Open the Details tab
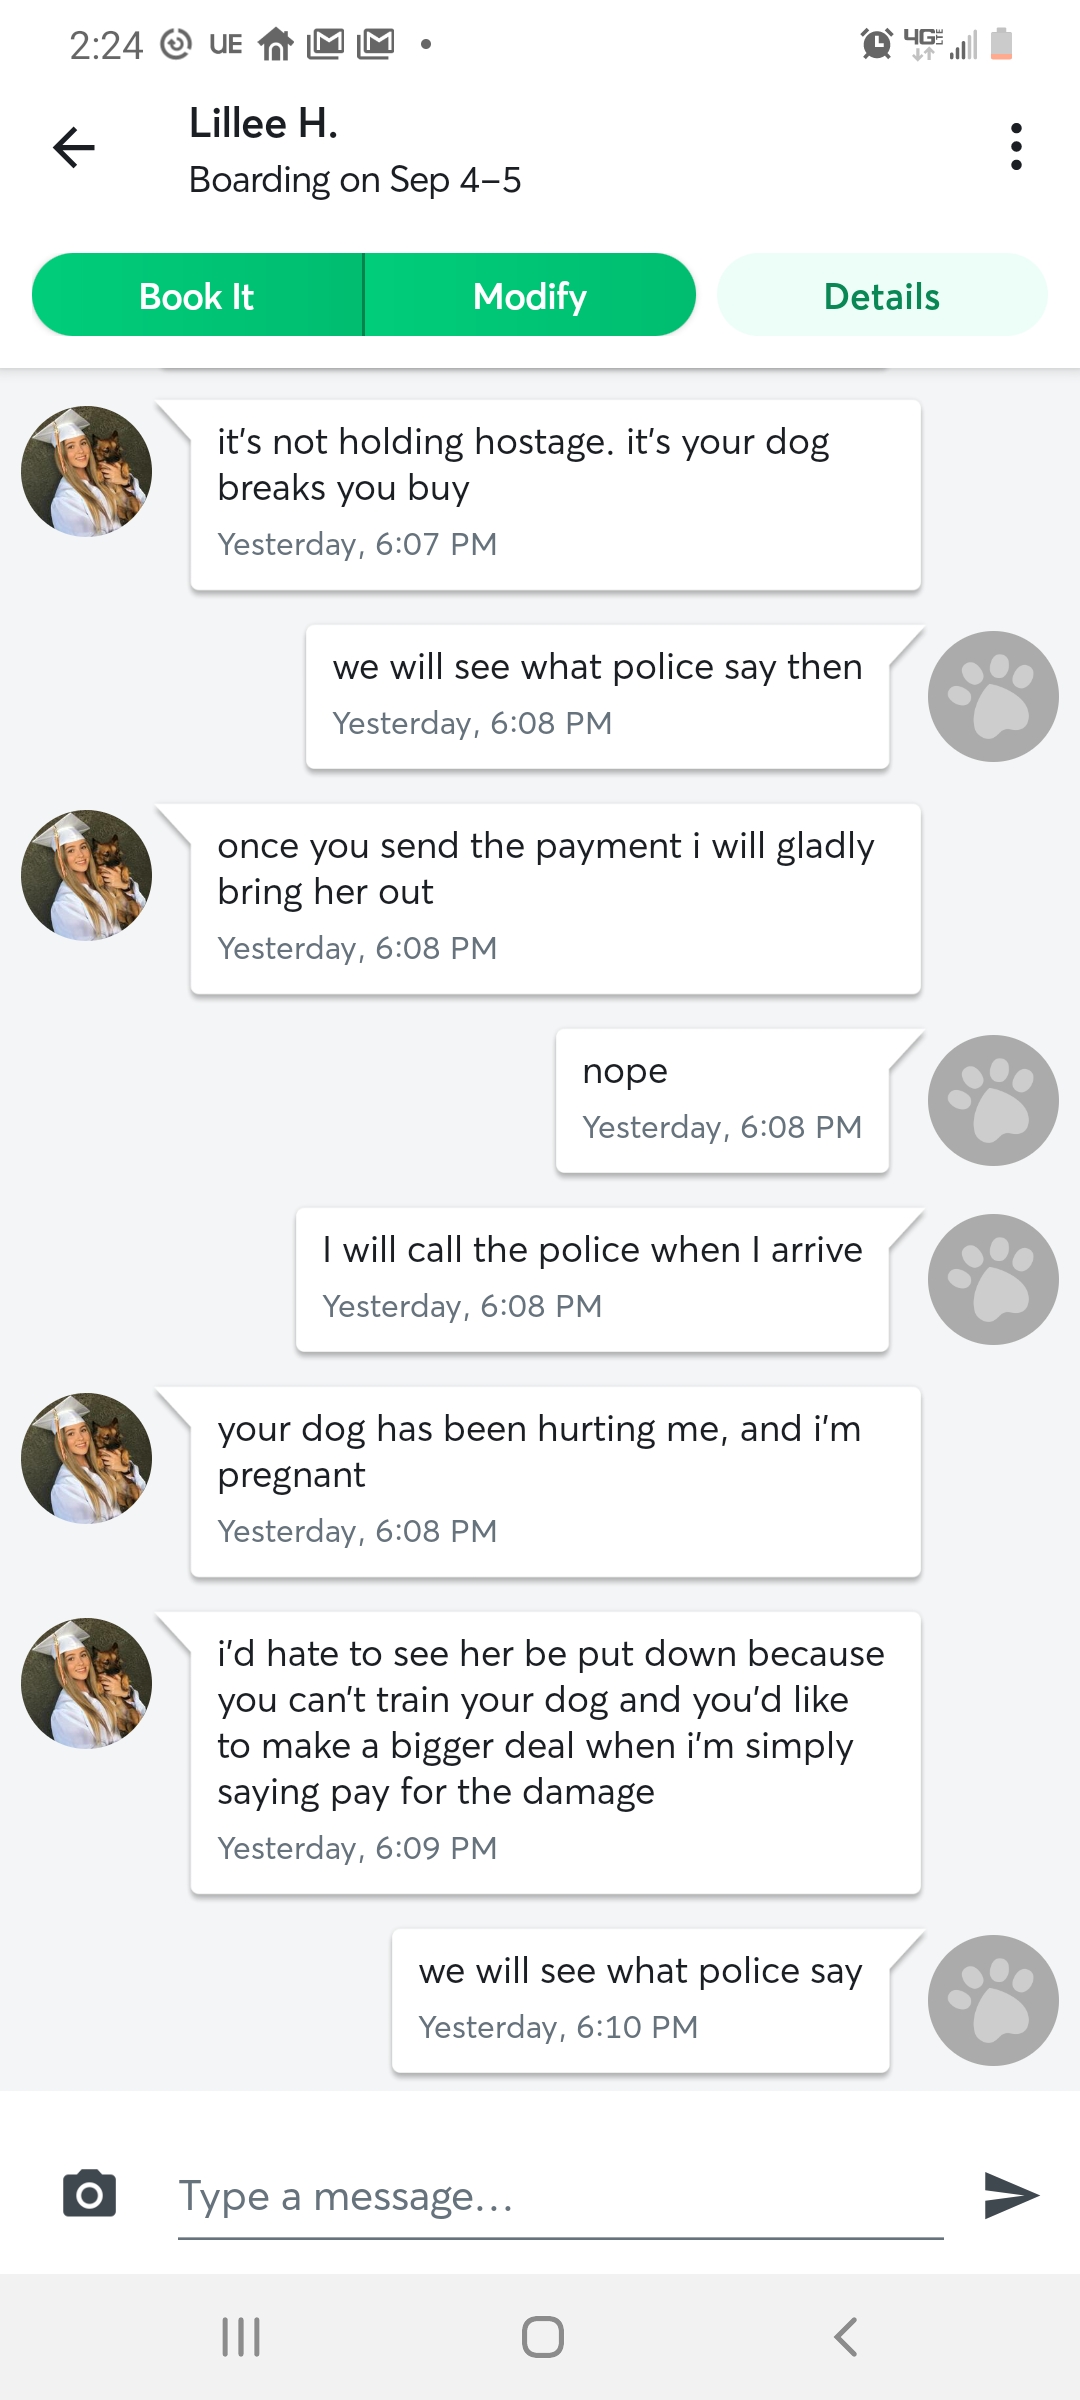Image resolution: width=1080 pixels, height=2400 pixels. (881, 296)
